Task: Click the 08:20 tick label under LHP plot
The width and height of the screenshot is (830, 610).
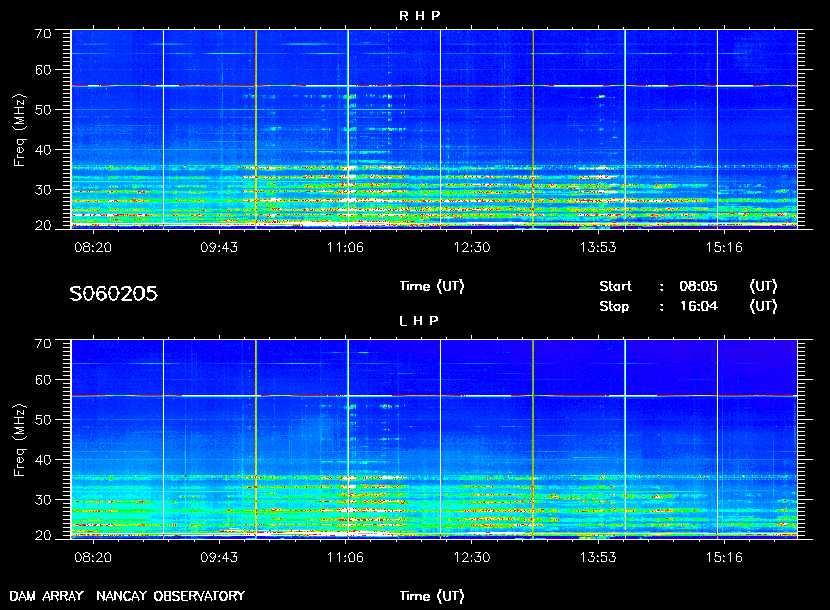Action: tap(93, 558)
